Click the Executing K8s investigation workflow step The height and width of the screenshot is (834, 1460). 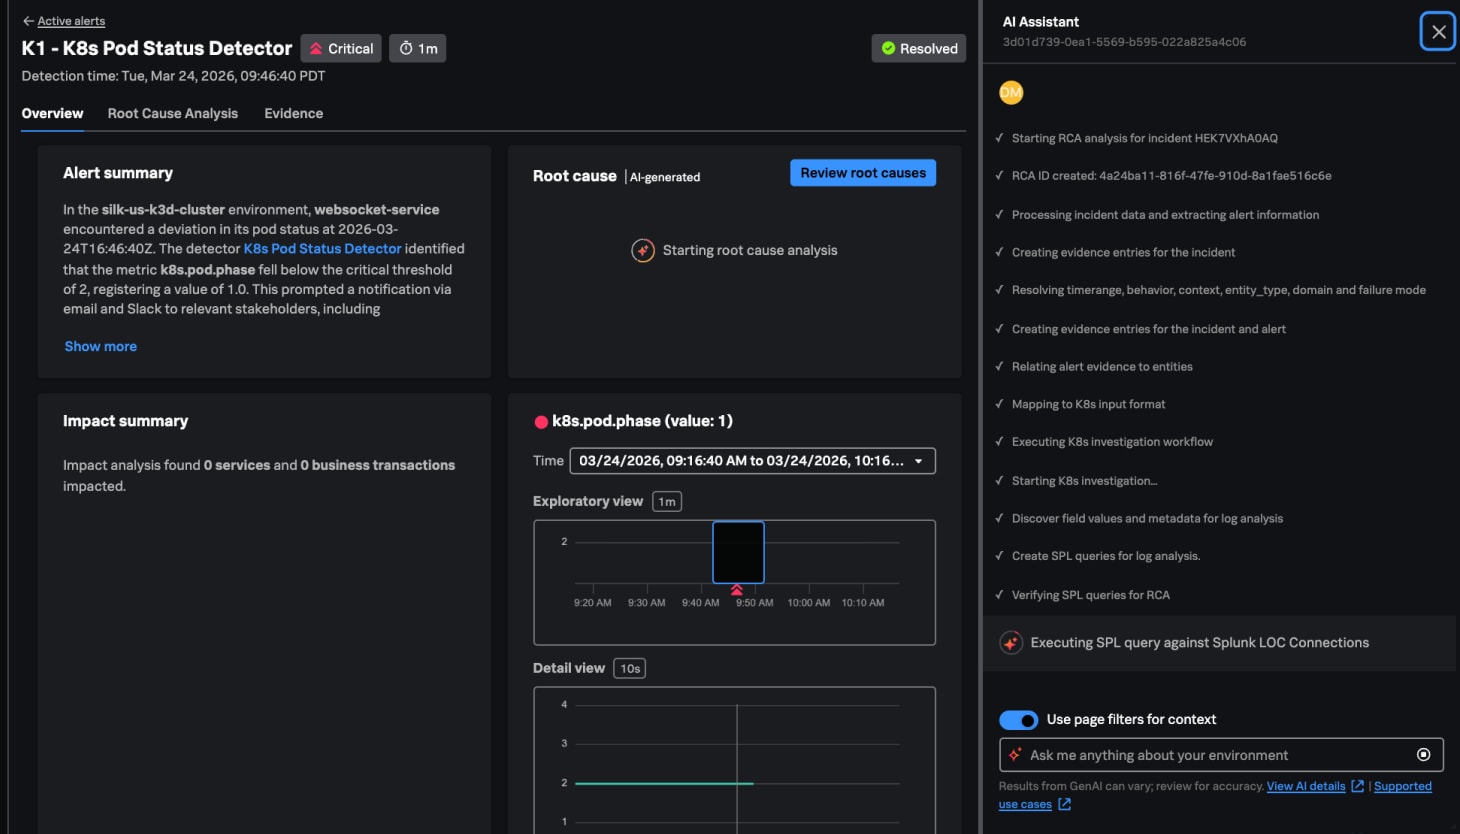(x=1112, y=442)
